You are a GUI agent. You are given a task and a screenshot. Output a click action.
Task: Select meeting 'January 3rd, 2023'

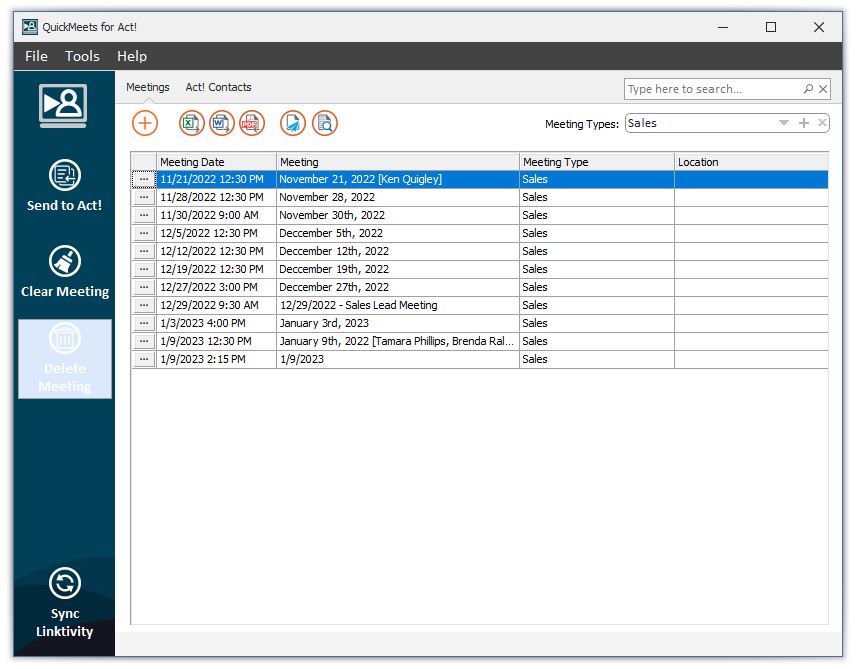398,324
